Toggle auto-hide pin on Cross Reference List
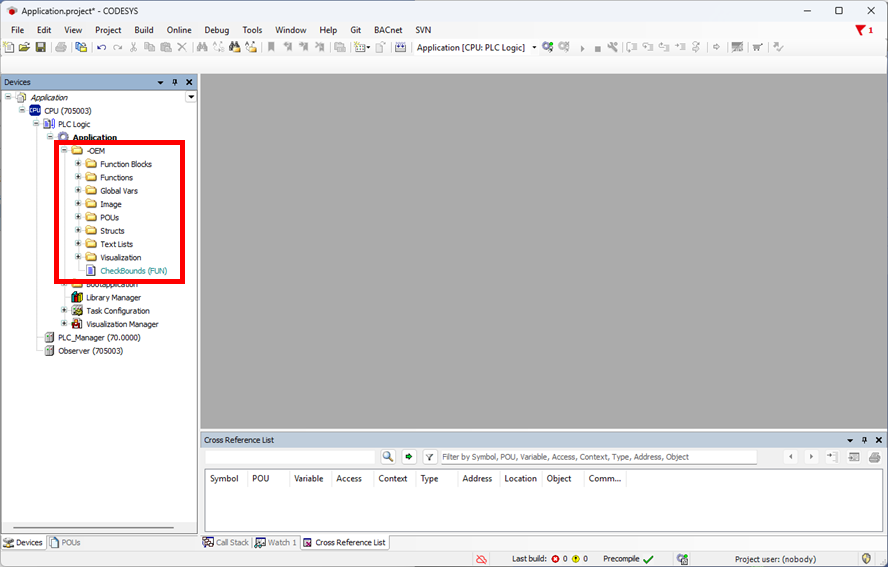Screen dimensions: 888x567 coord(865,440)
